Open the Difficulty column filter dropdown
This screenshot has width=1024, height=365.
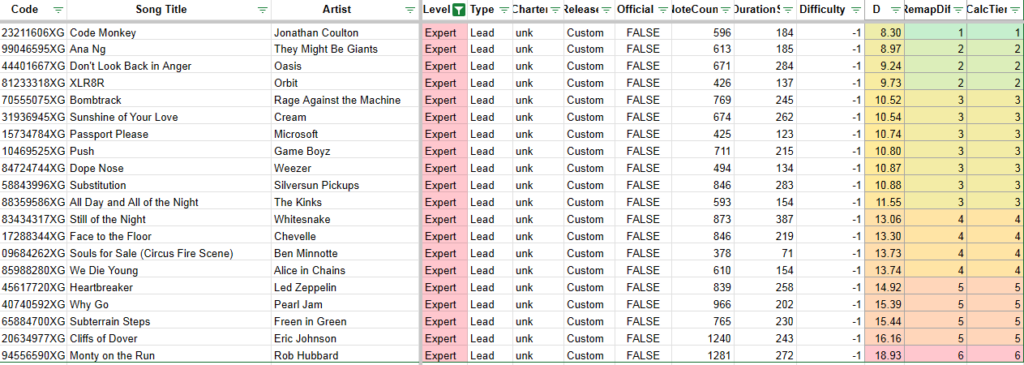point(856,10)
